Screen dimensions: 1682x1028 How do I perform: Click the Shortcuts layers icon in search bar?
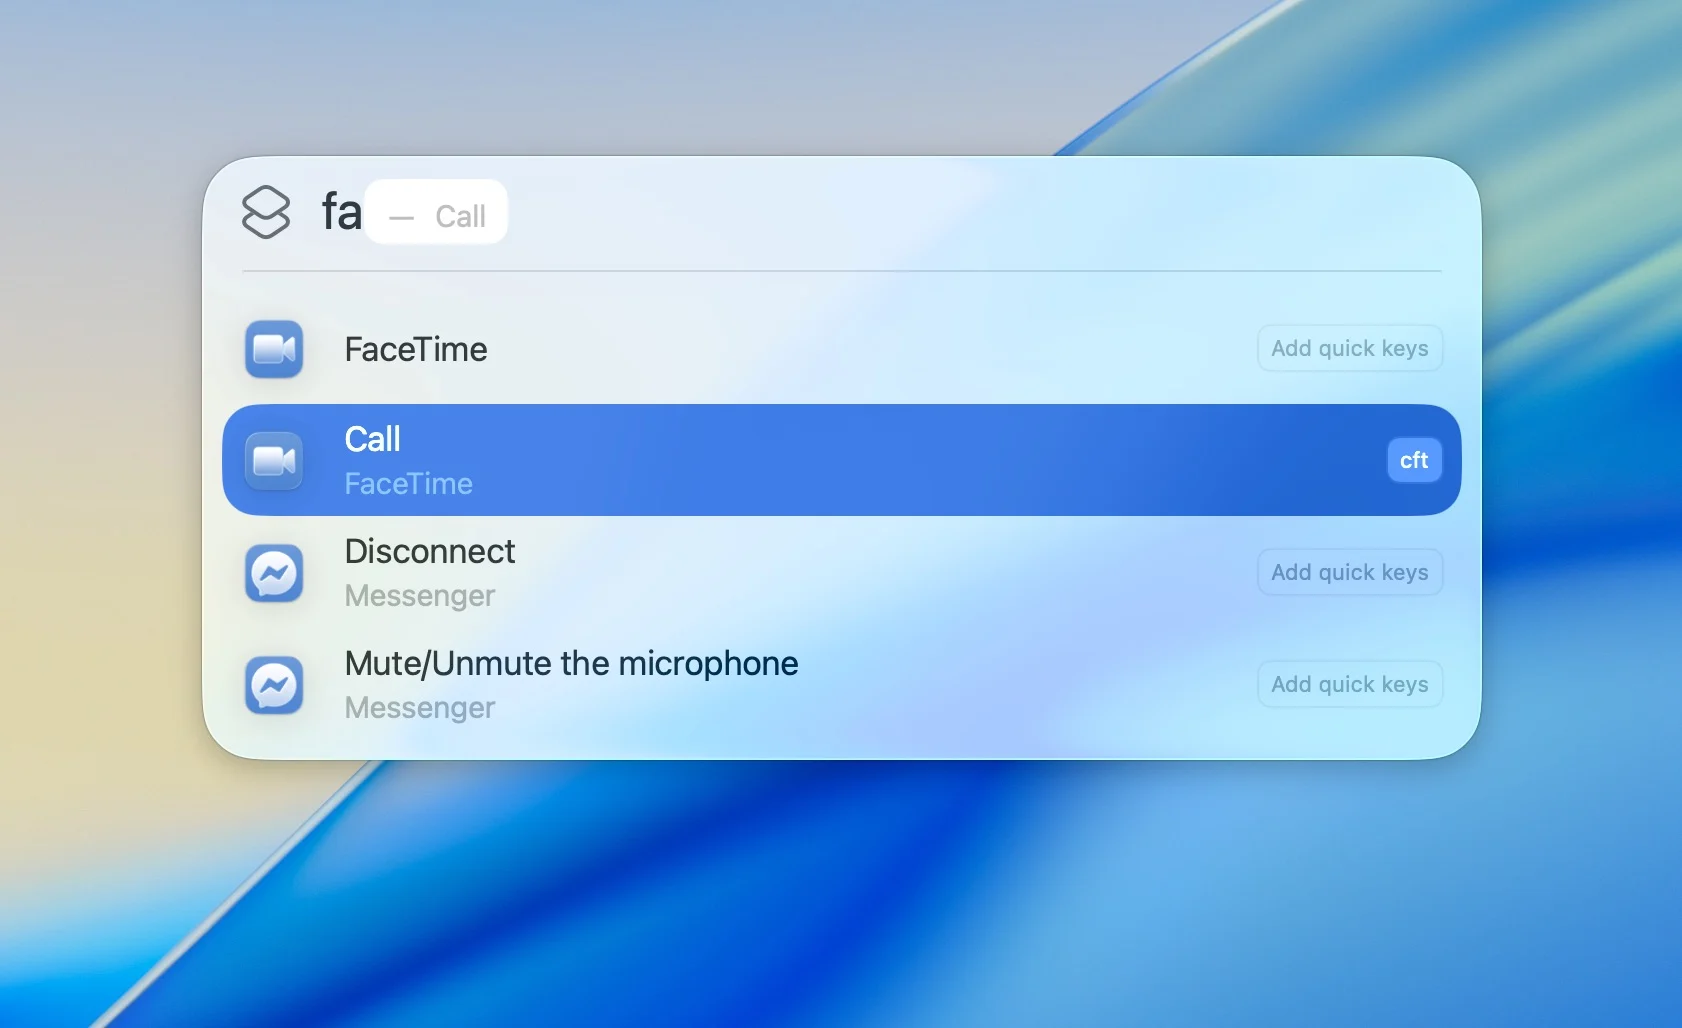[266, 212]
